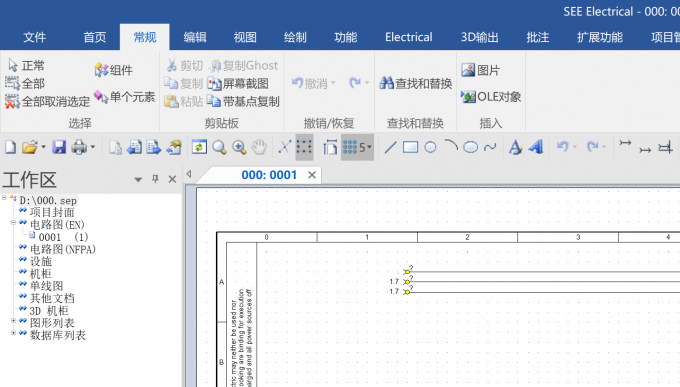Click the refresh view icon
680x387 pixels.
pyautogui.click(x=199, y=148)
